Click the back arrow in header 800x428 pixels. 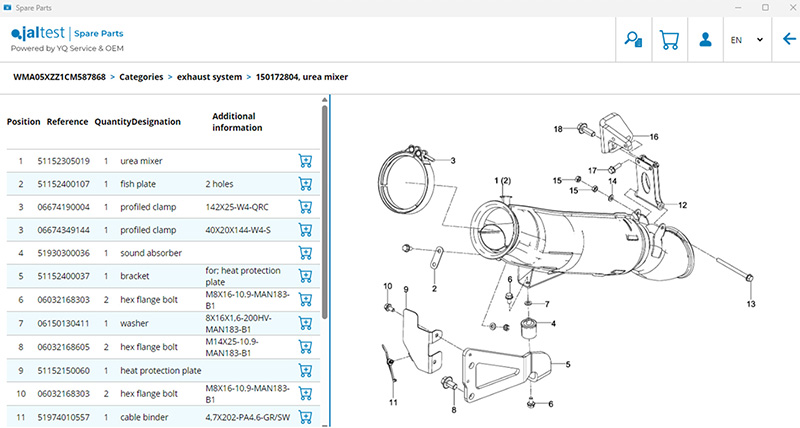789,40
